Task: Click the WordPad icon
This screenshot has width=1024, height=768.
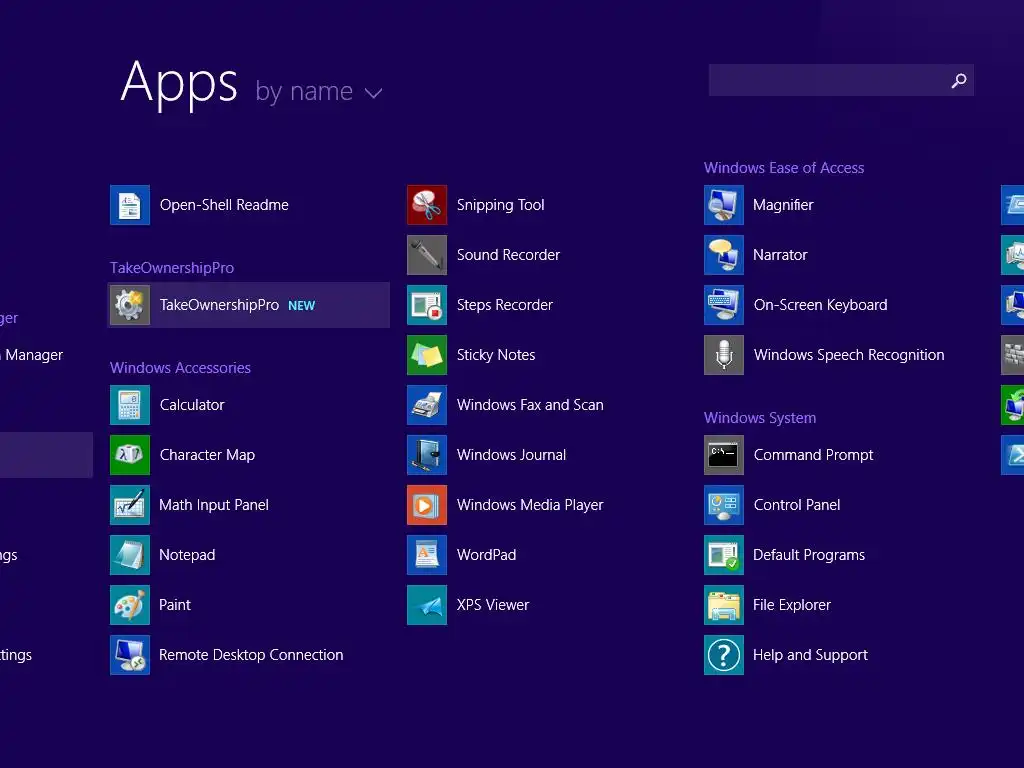Action: 426,555
